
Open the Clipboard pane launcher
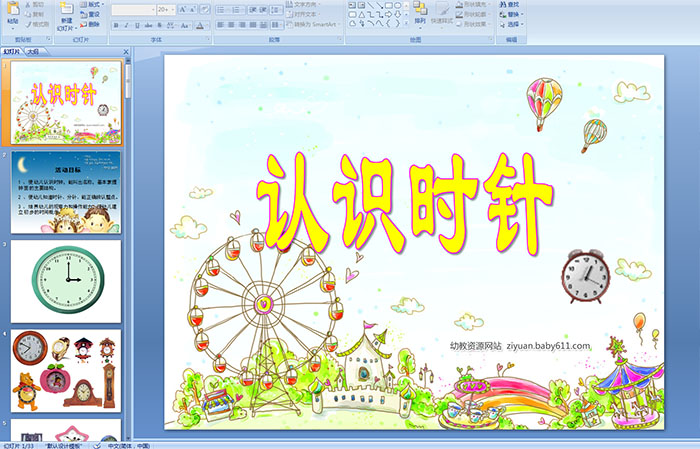click(49, 39)
